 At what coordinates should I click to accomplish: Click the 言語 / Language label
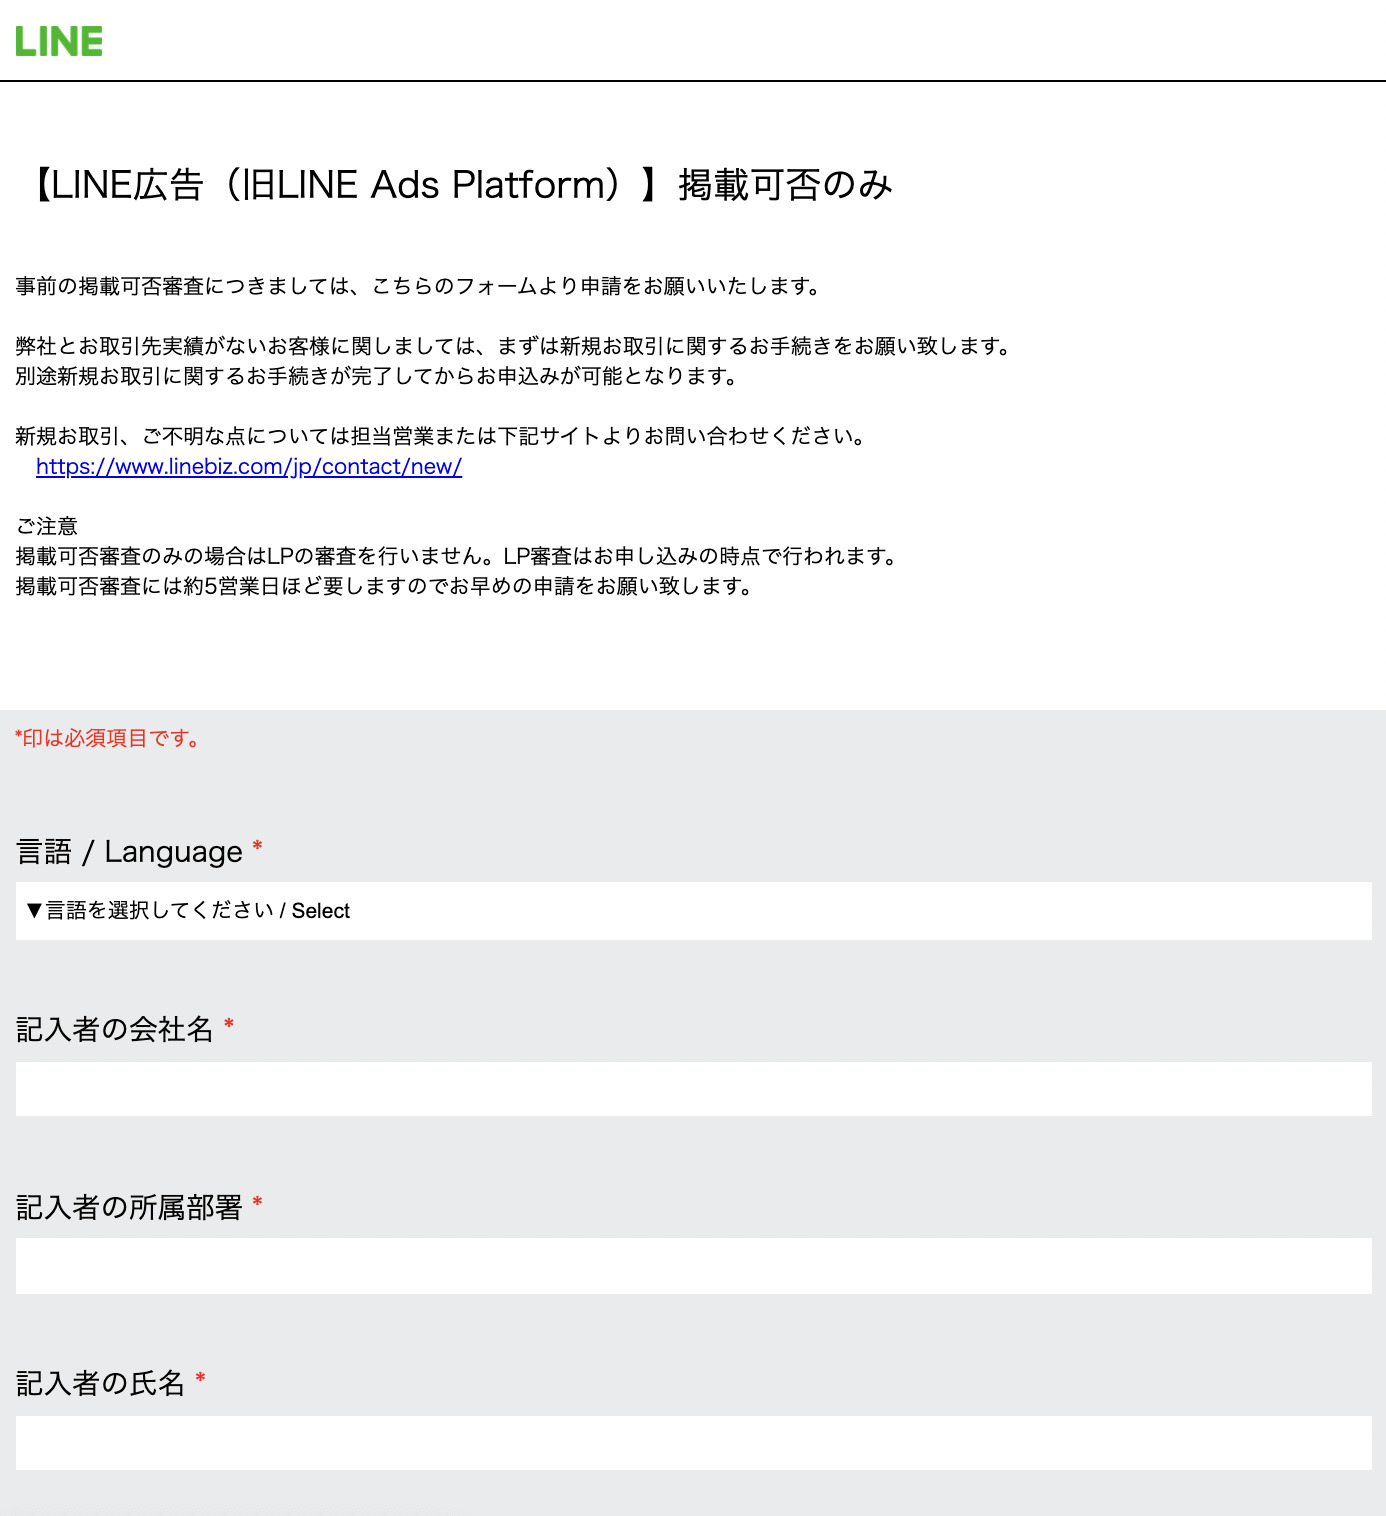(126, 851)
